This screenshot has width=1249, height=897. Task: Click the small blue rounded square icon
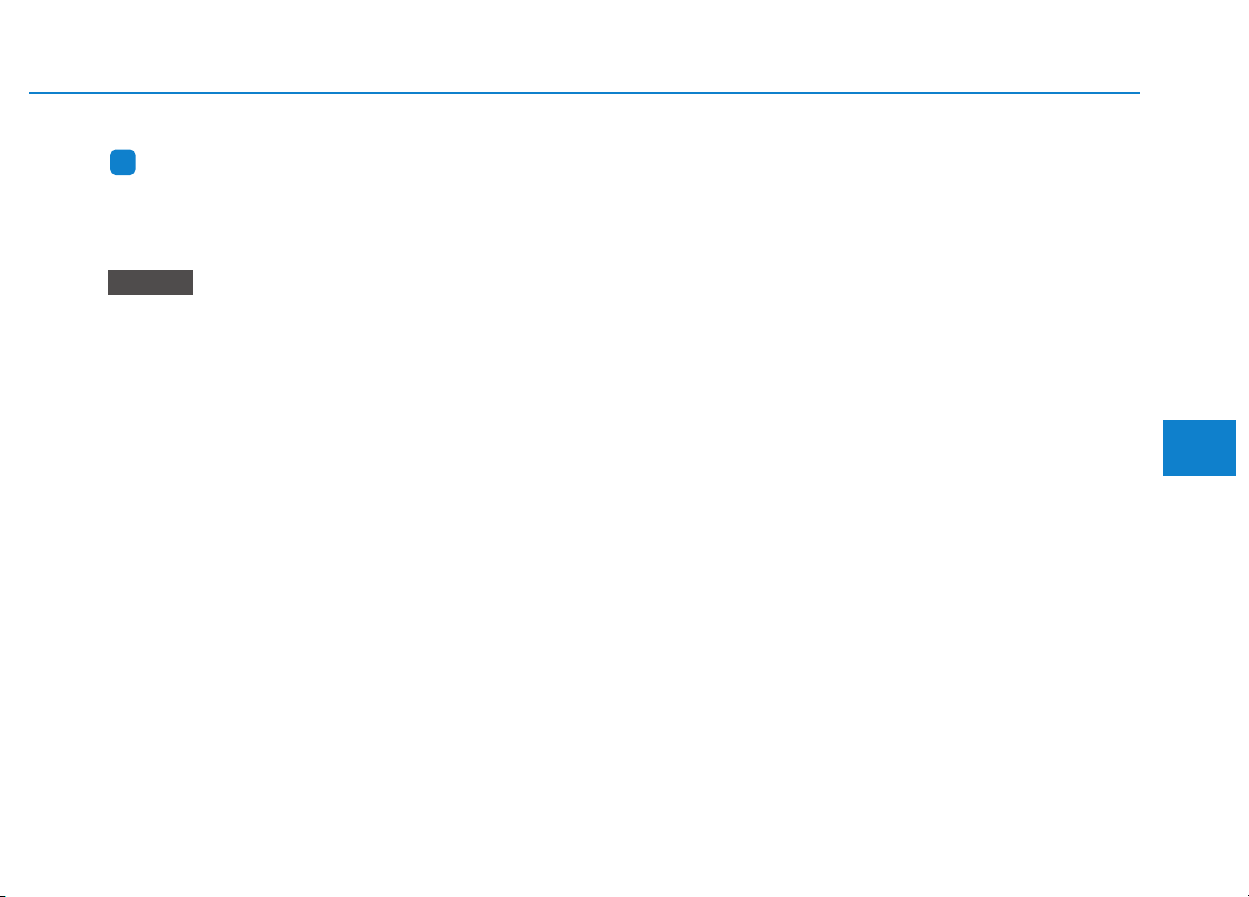point(123,164)
